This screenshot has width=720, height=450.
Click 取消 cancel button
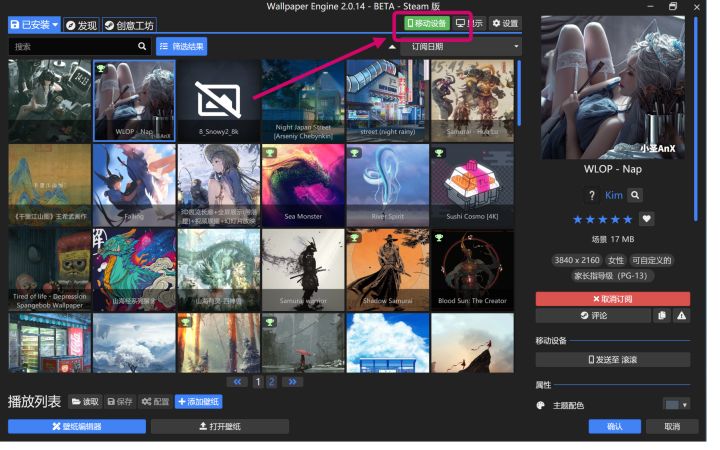[672, 427]
